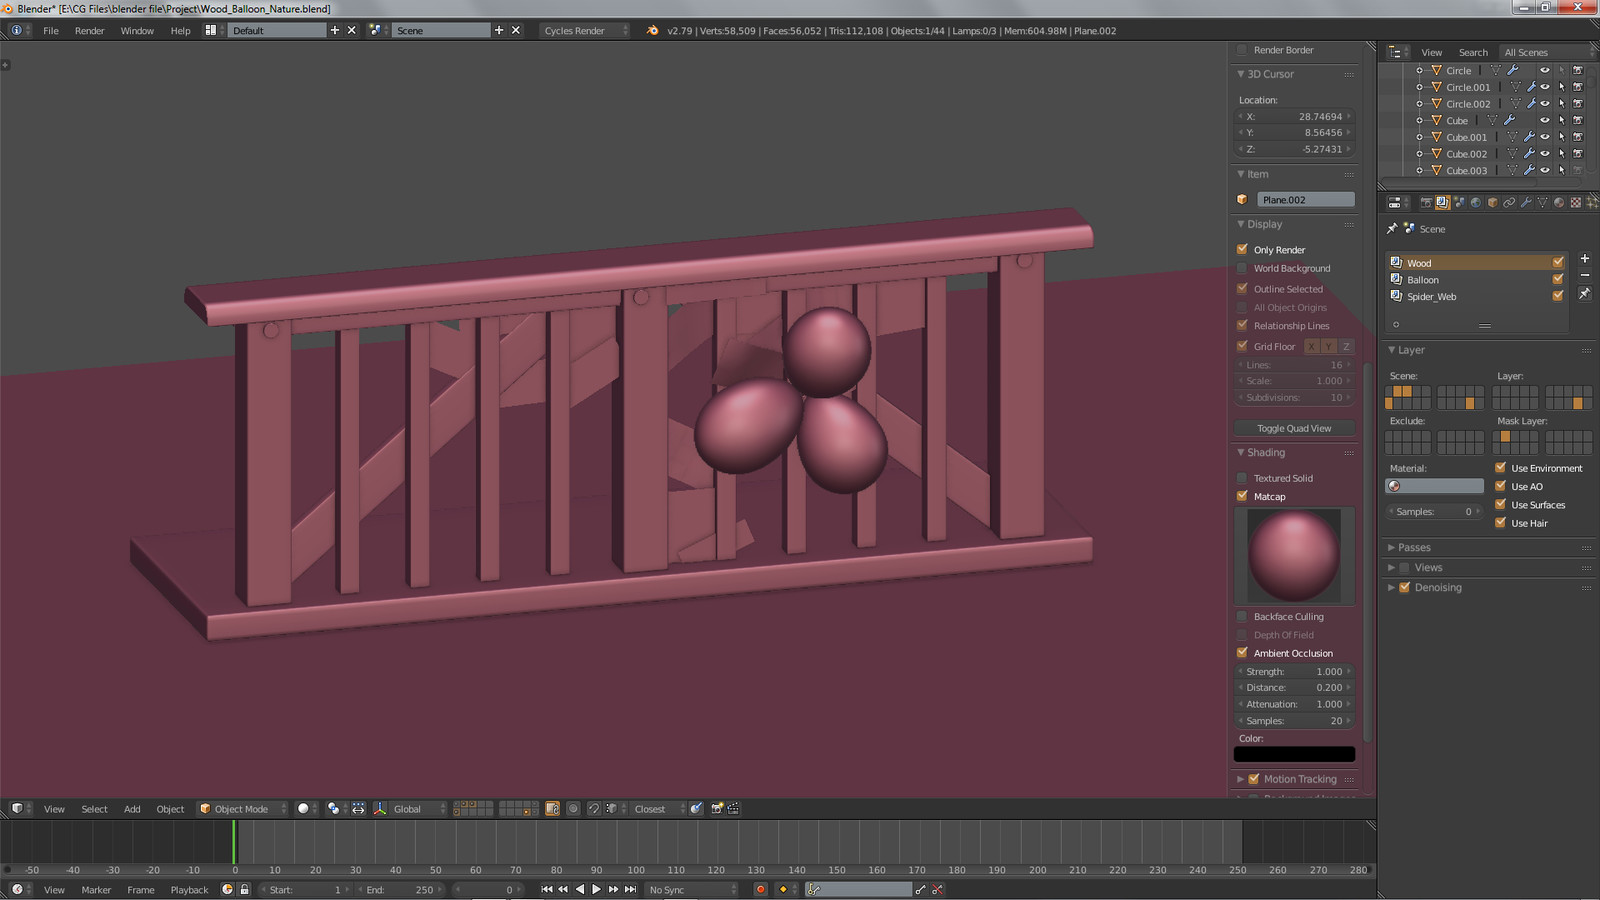Render OpenGL animation clapperboard icon
1600x900 pixels.
coord(733,809)
